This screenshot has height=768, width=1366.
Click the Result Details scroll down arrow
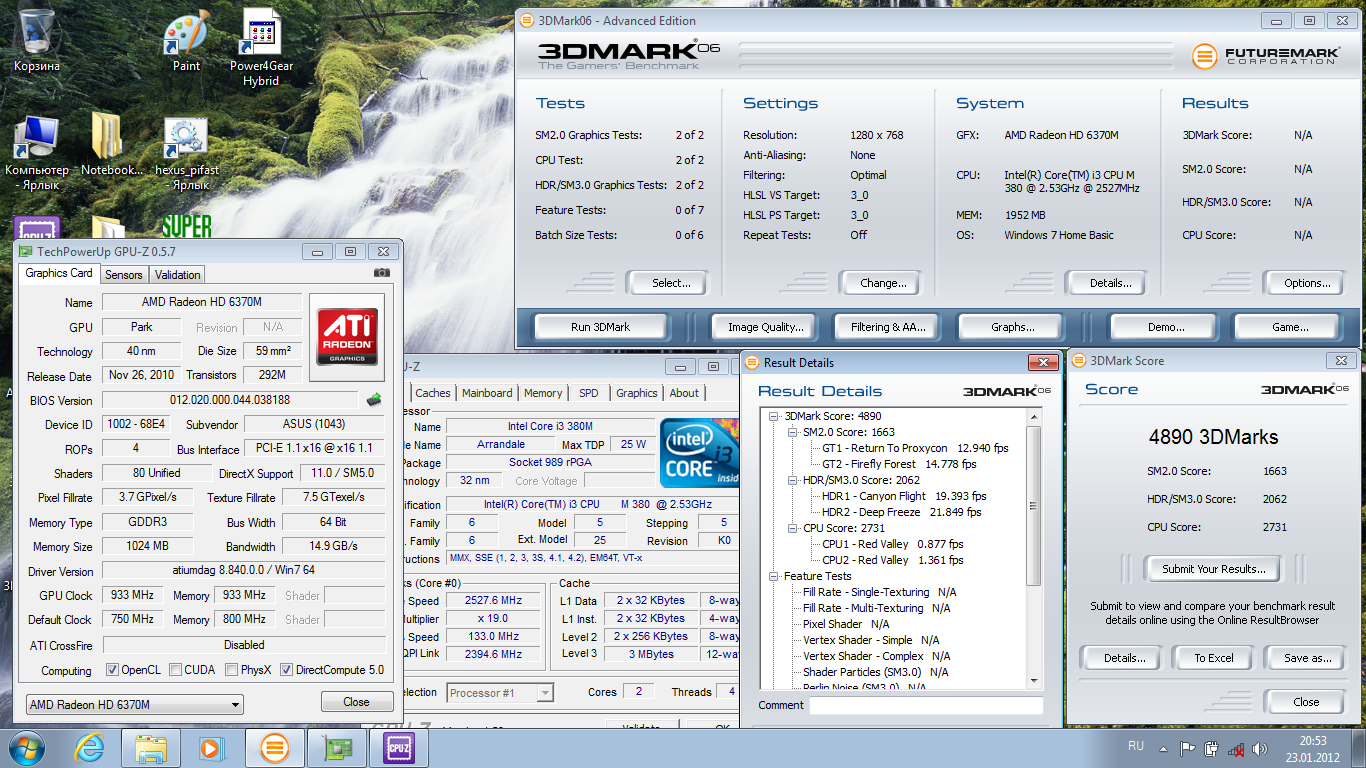pos(1034,682)
